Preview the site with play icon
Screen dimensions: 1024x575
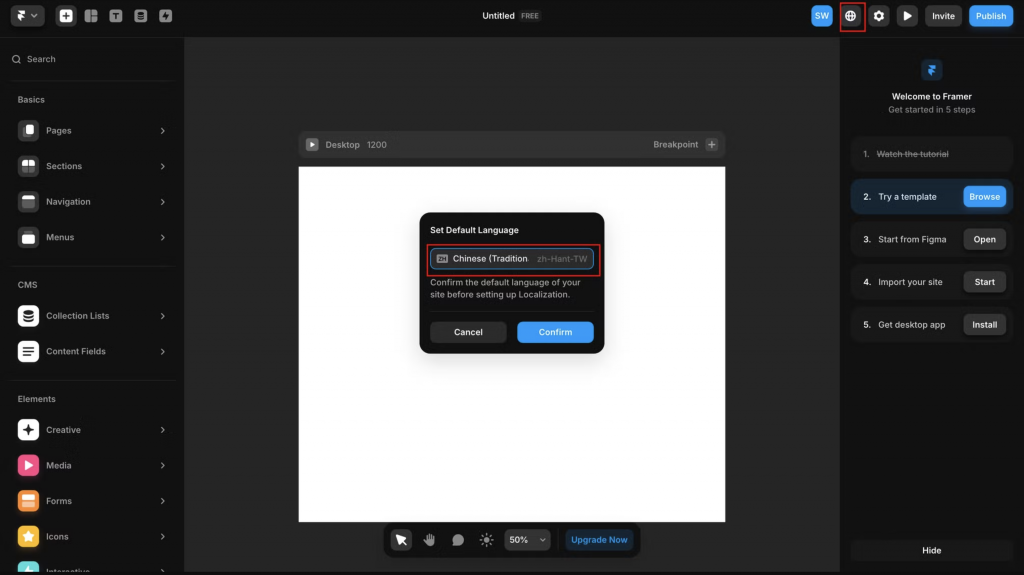click(907, 16)
